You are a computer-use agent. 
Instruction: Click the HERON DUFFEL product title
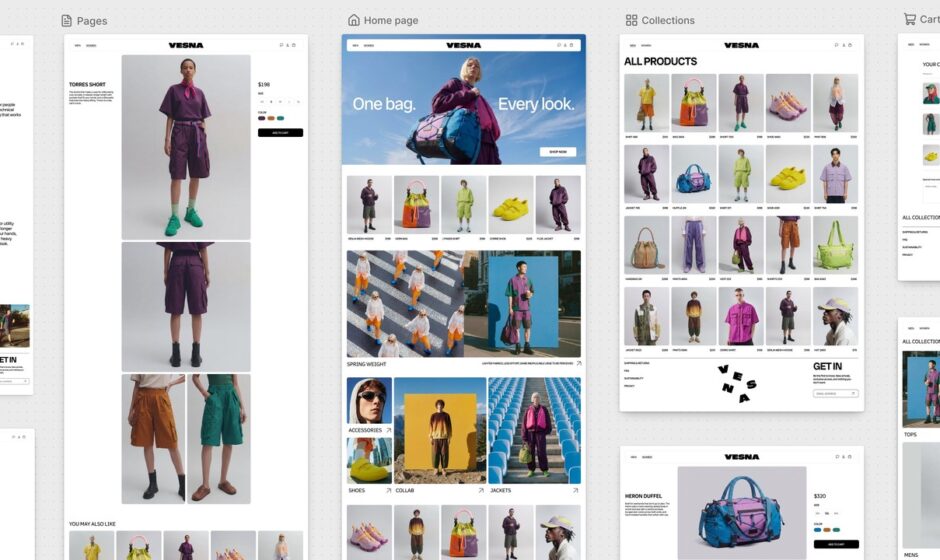(643, 496)
